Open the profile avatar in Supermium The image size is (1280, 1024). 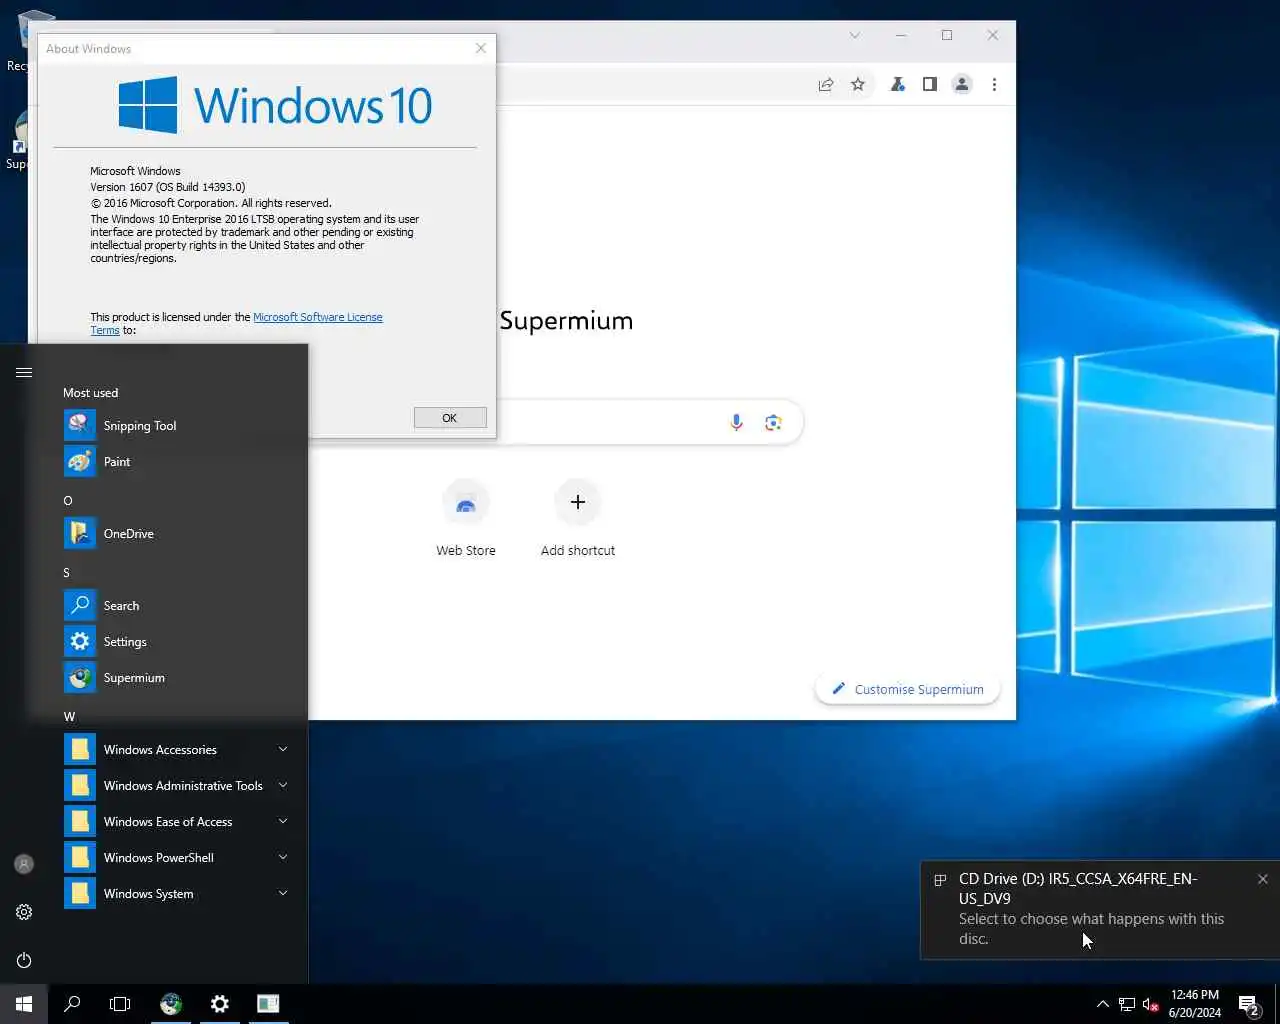click(x=962, y=85)
